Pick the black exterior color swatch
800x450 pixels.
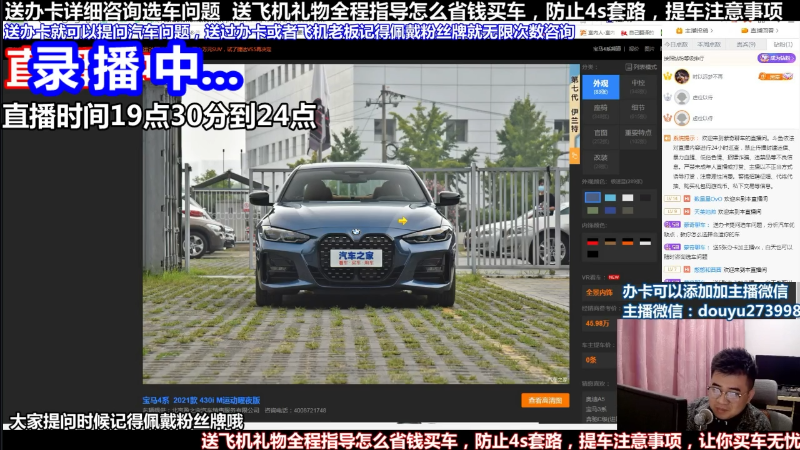(645, 197)
